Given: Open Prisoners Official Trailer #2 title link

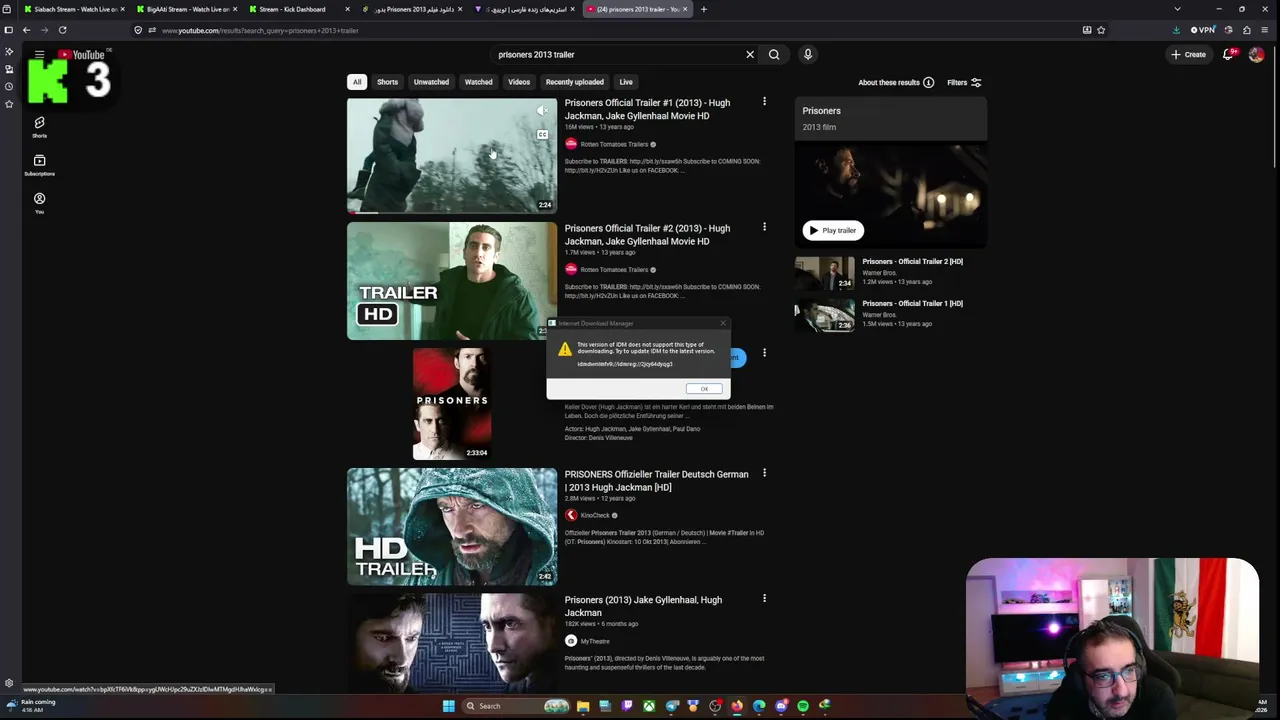Looking at the screenshot, I should coord(647,235).
